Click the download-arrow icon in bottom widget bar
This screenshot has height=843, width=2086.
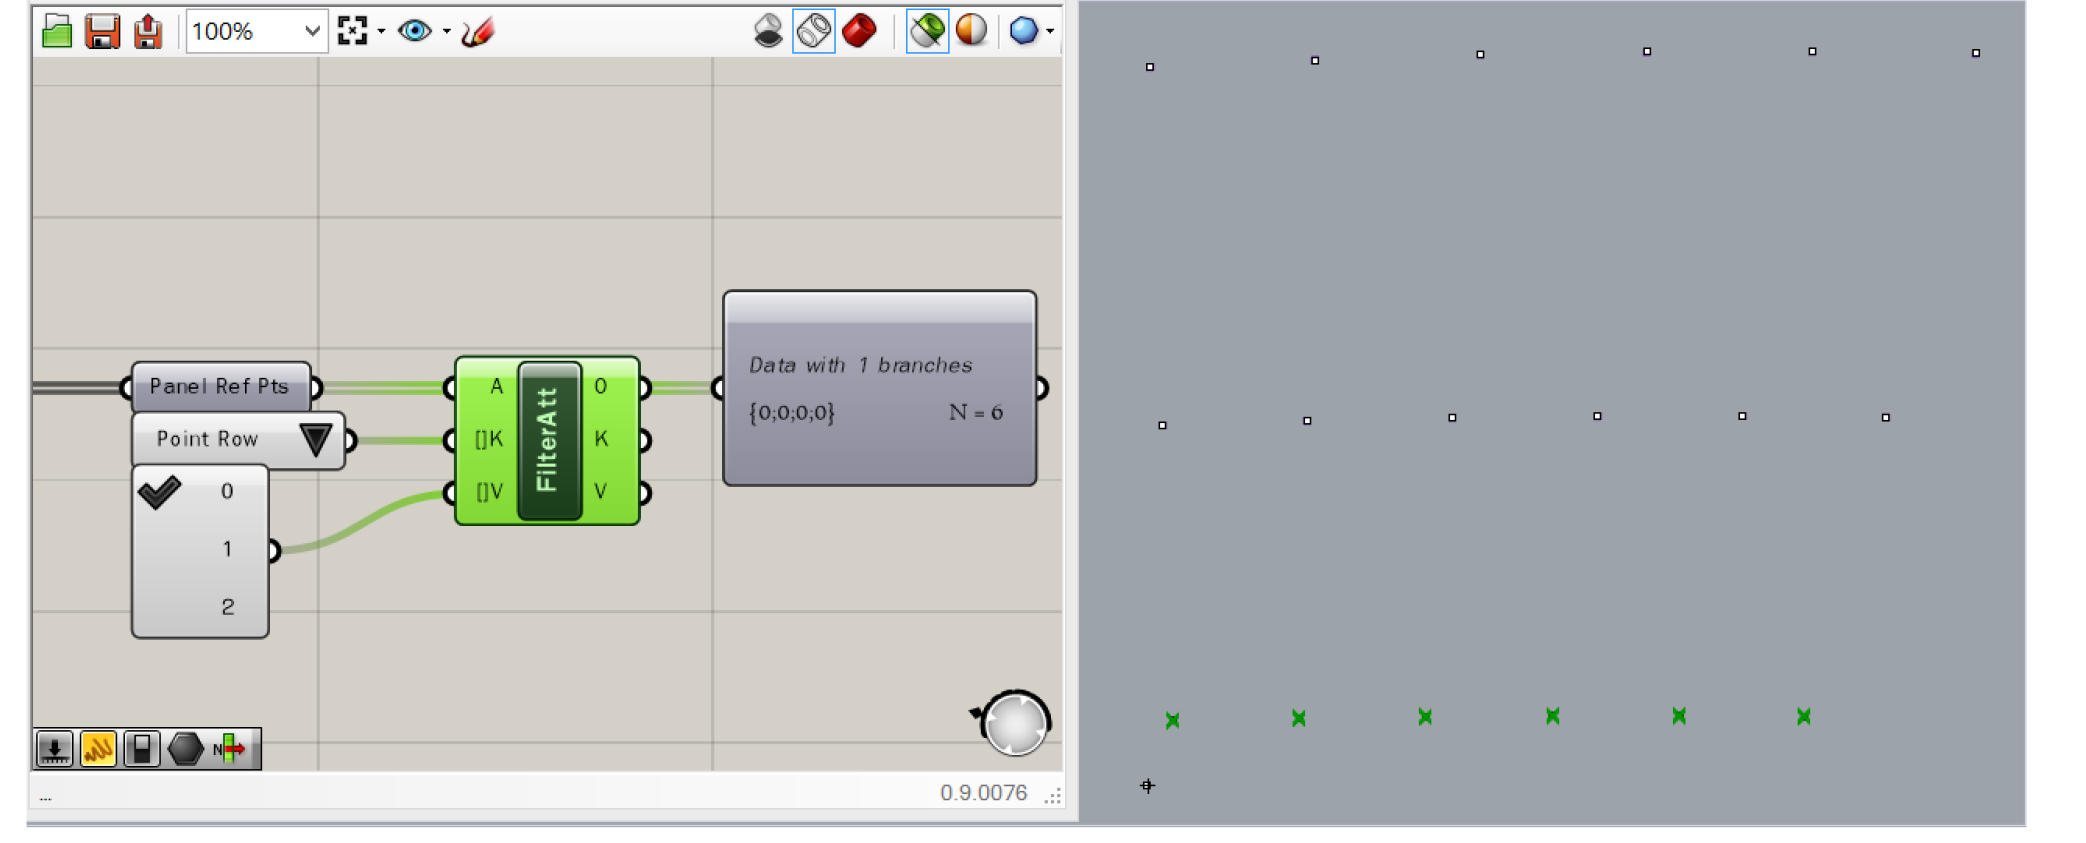tap(55, 748)
